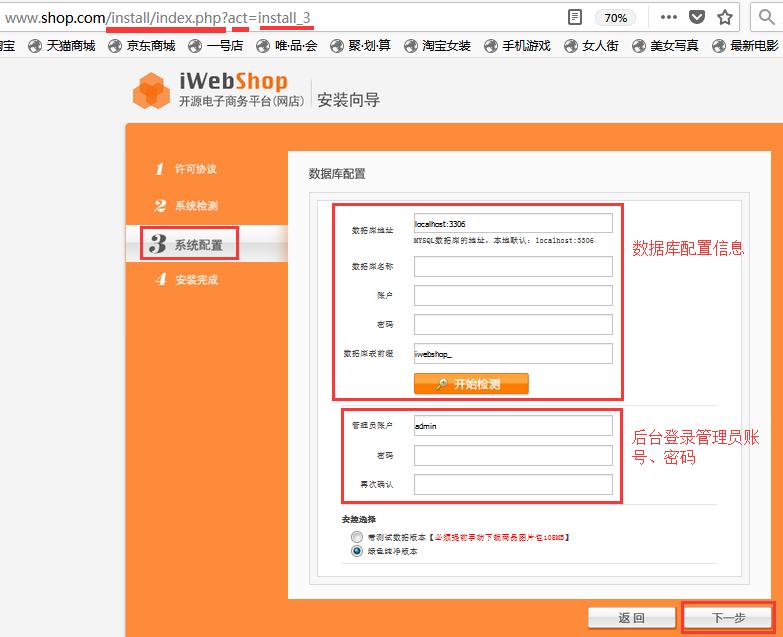The width and height of the screenshot is (783, 637).
Task: Click globe icon of 一号店 bookmark
Action: (195, 46)
